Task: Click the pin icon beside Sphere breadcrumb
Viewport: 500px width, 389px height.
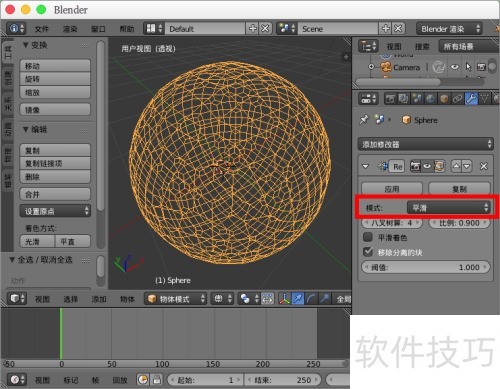Action: (x=364, y=119)
